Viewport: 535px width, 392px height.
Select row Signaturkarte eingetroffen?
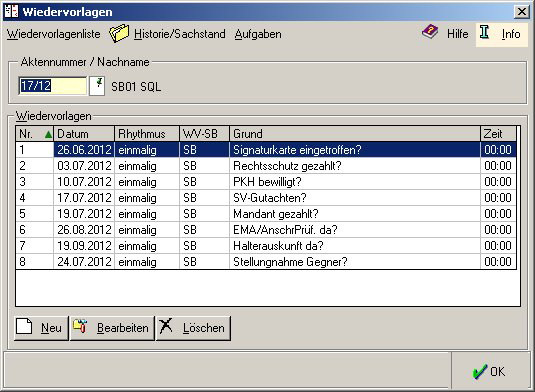pyautogui.click(x=266, y=150)
